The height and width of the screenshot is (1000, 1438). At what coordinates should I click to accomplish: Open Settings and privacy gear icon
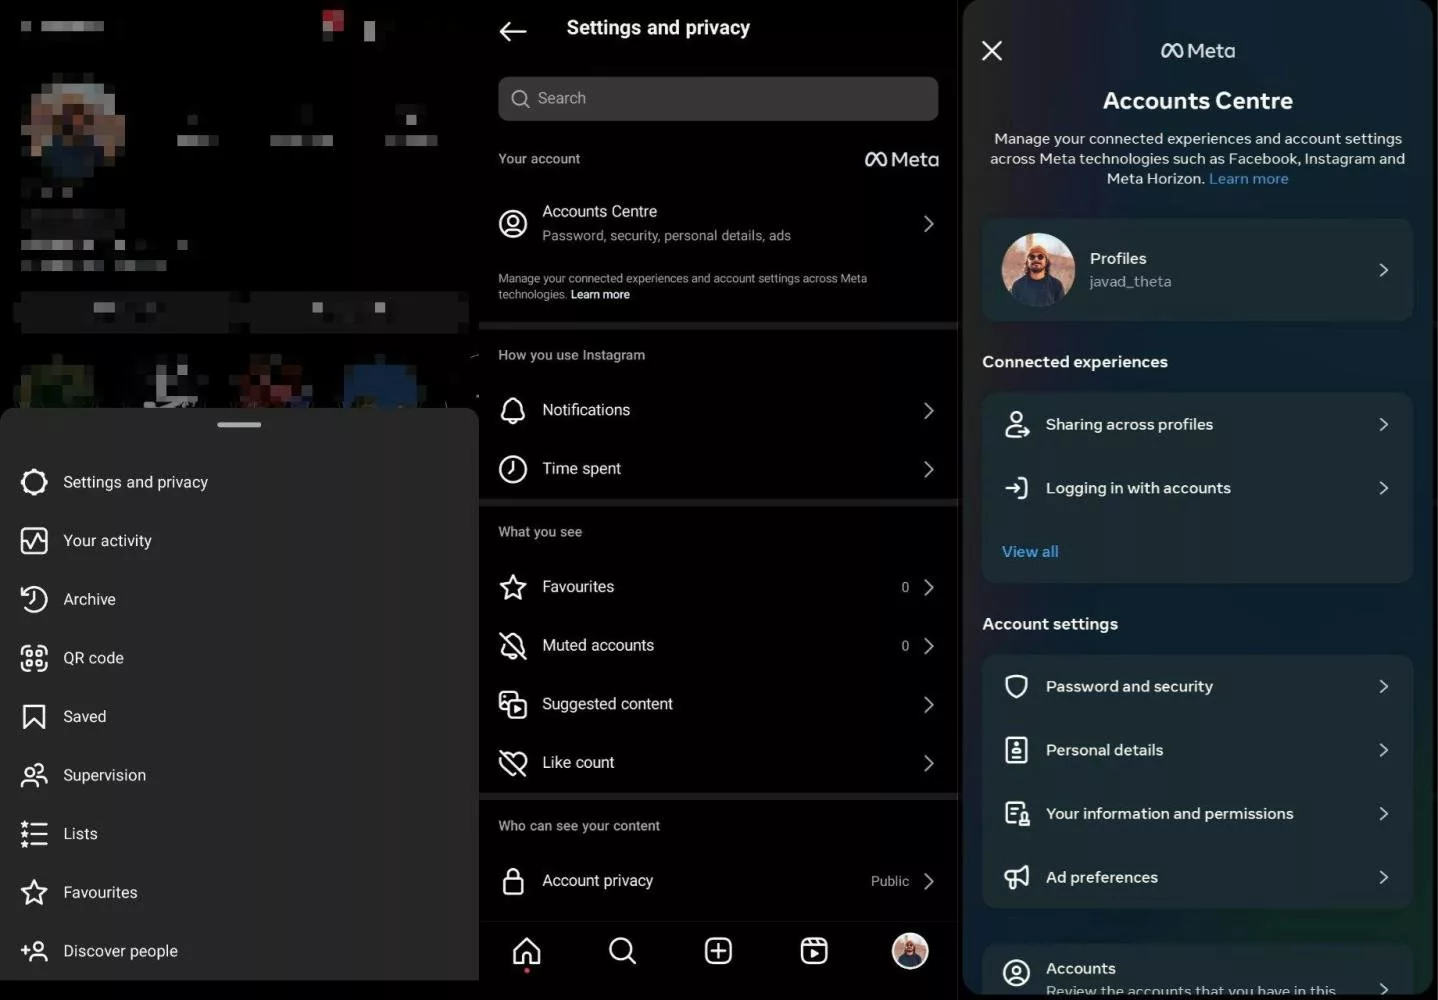[34, 482]
